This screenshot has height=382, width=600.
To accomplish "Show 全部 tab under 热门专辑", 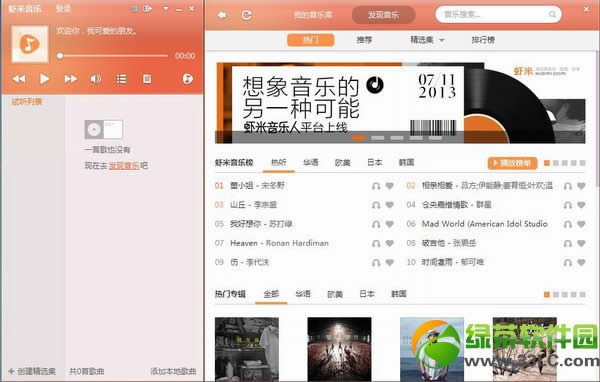I will click(x=271, y=294).
